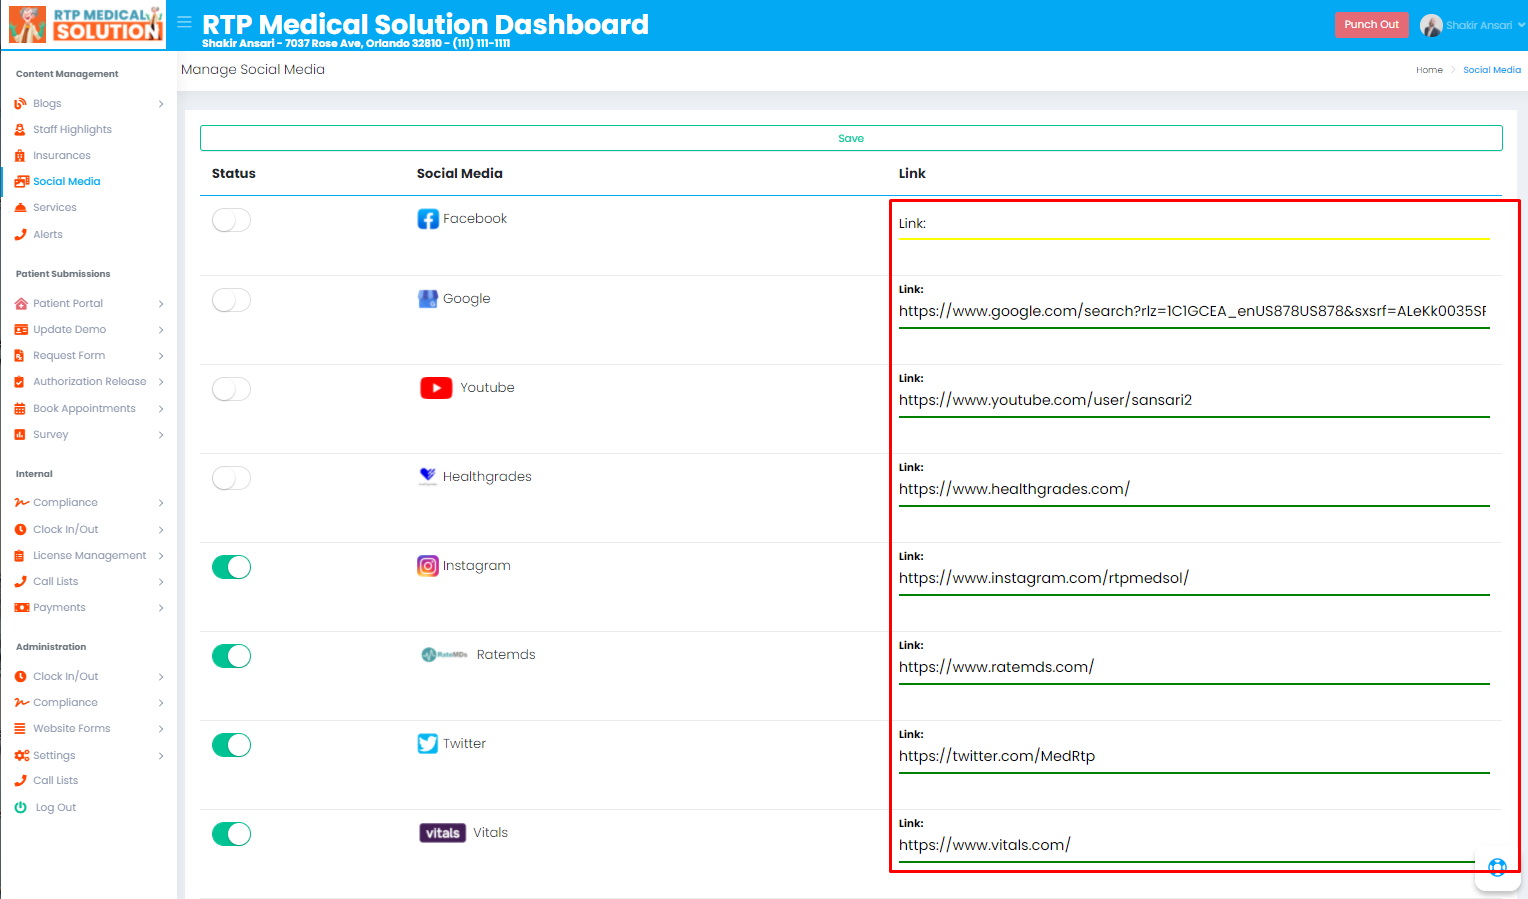
Task: Open Insurances via its clipboard icon
Action: tap(20, 155)
